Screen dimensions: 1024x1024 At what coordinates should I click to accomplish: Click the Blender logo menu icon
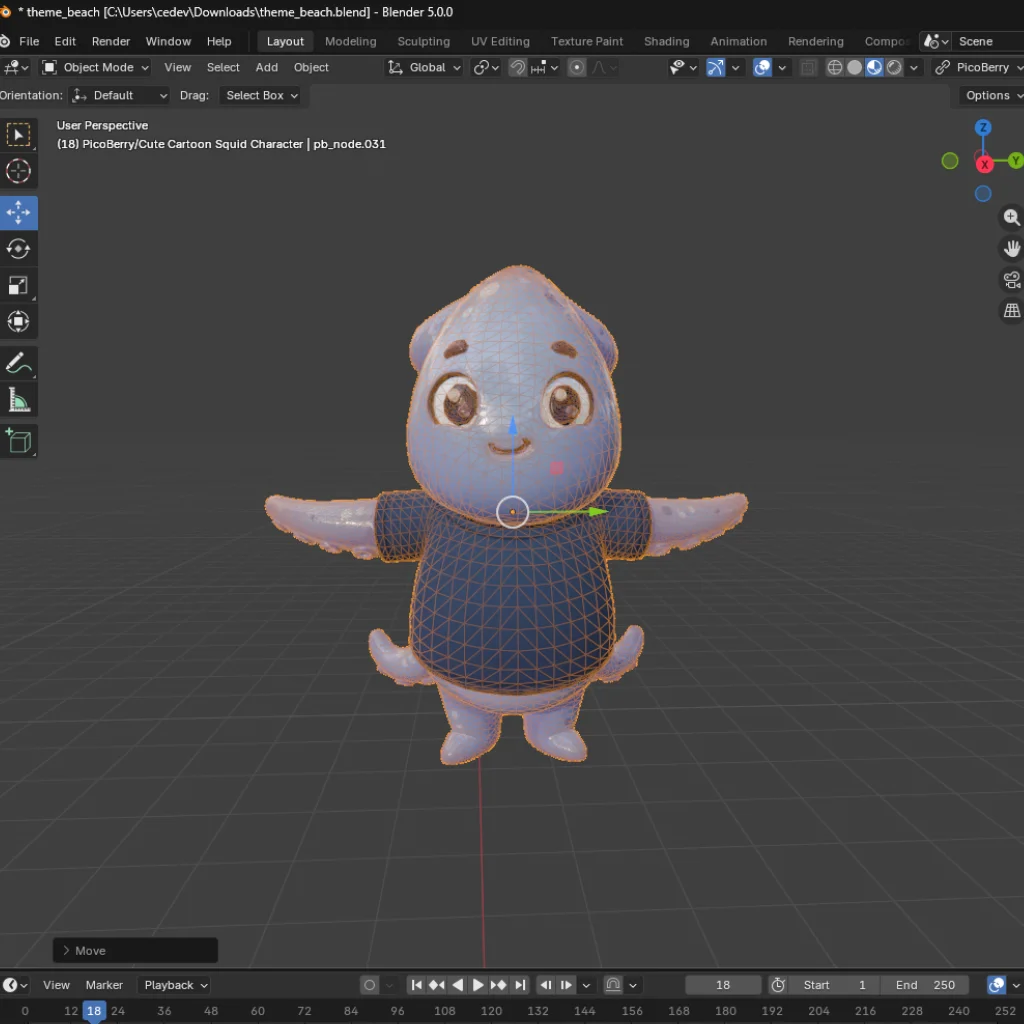coord(5,41)
